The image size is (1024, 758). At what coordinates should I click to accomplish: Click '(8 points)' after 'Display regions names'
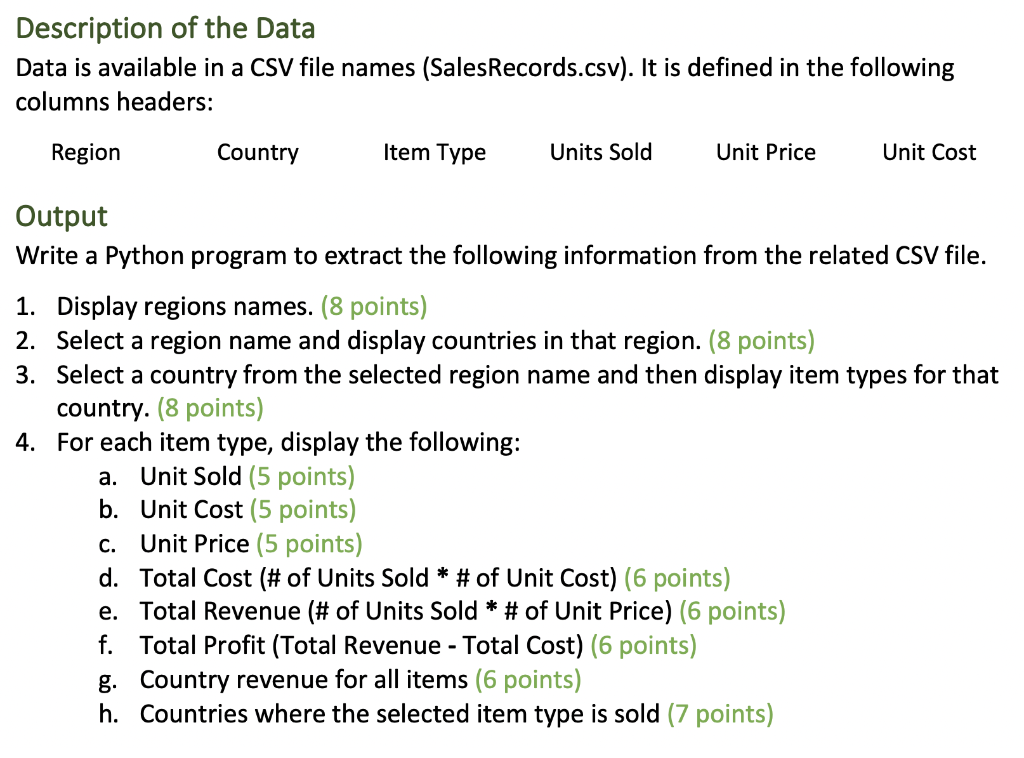374,307
